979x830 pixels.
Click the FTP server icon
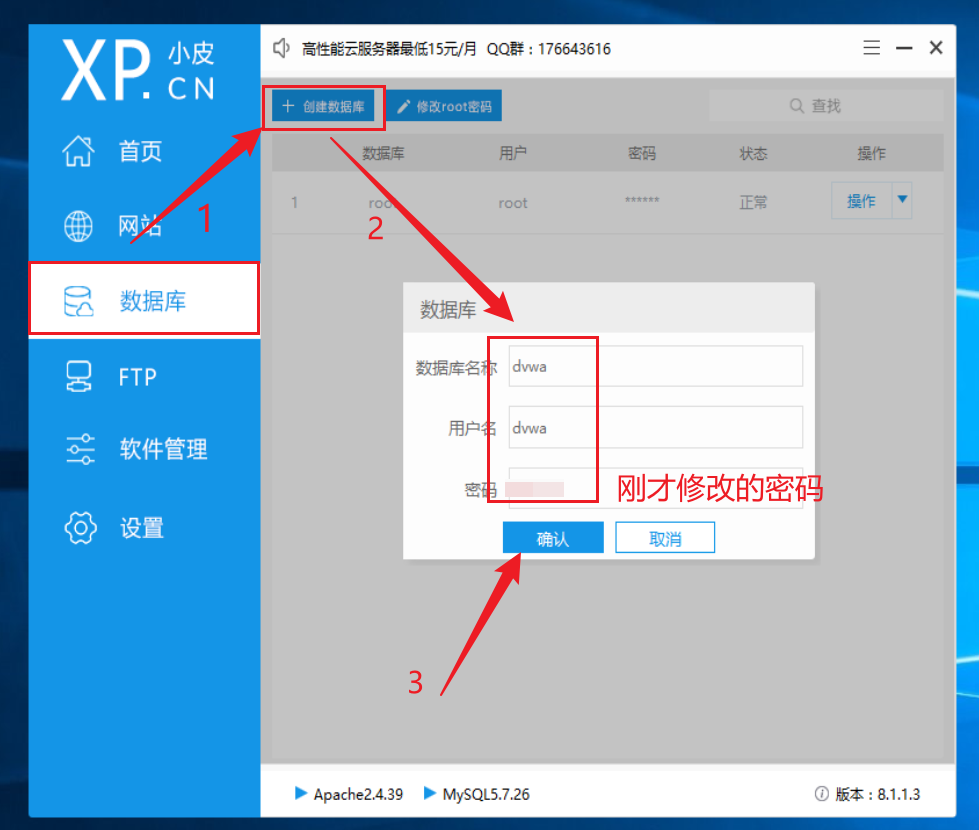[x=79, y=377]
